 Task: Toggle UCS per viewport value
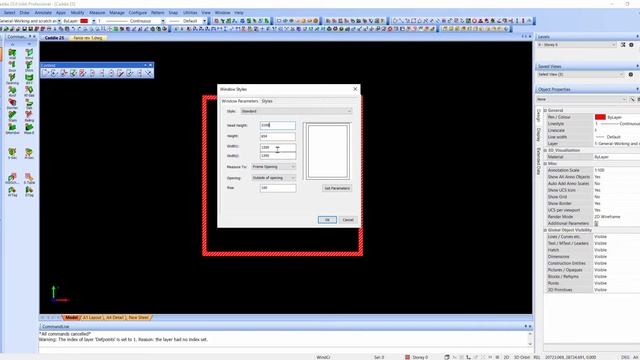616,210
